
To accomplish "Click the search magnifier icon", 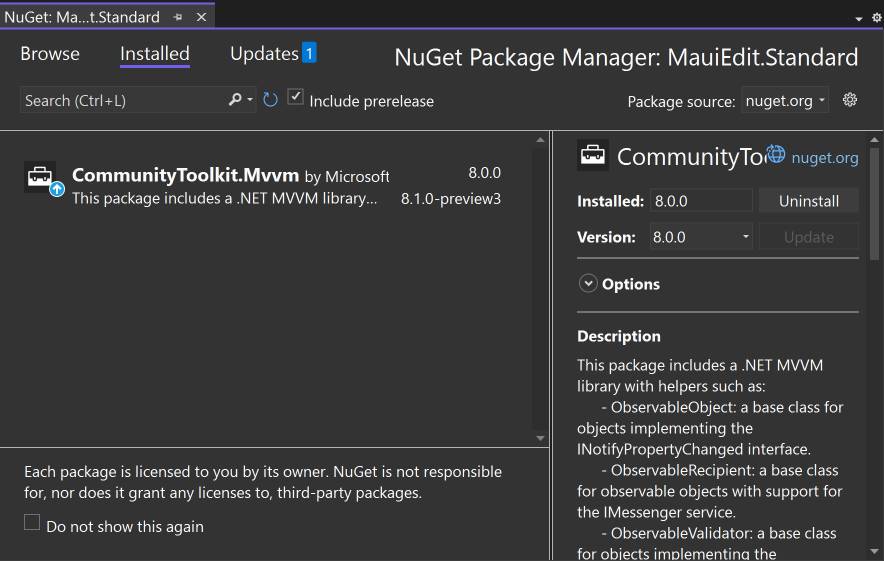I will tap(236, 100).
